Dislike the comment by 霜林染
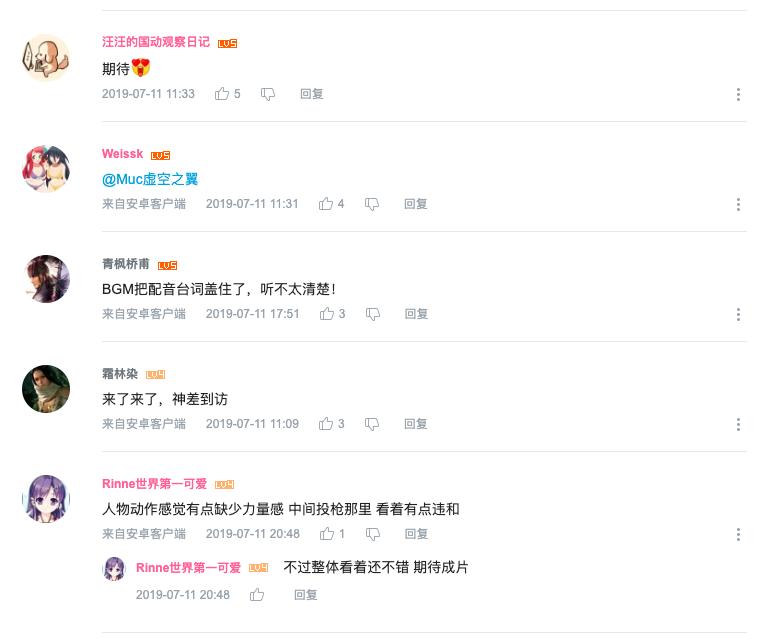 [372, 424]
